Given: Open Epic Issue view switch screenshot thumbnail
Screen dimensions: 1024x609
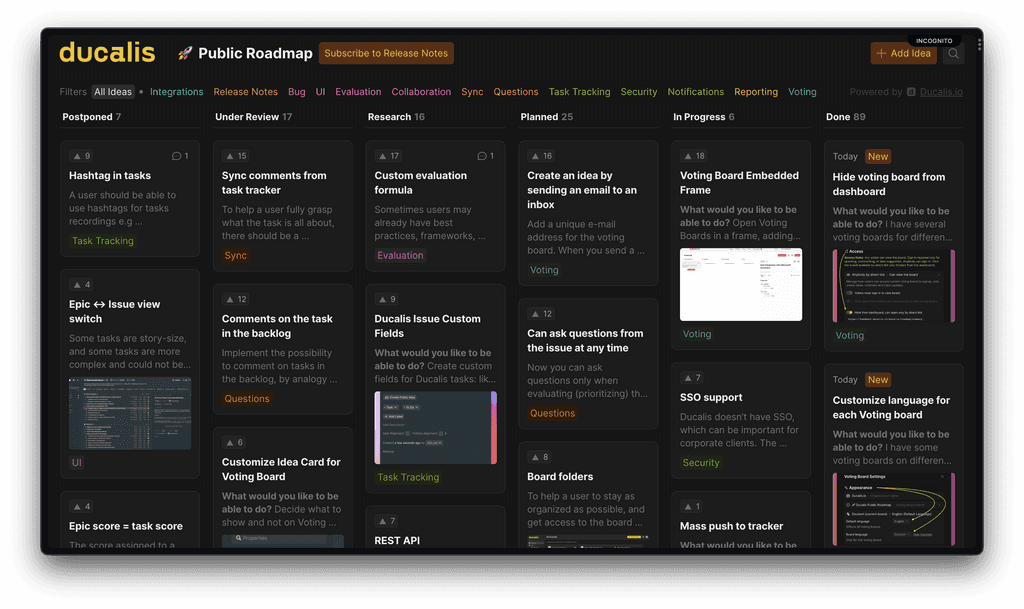Looking at the screenshot, I should 130,413.
